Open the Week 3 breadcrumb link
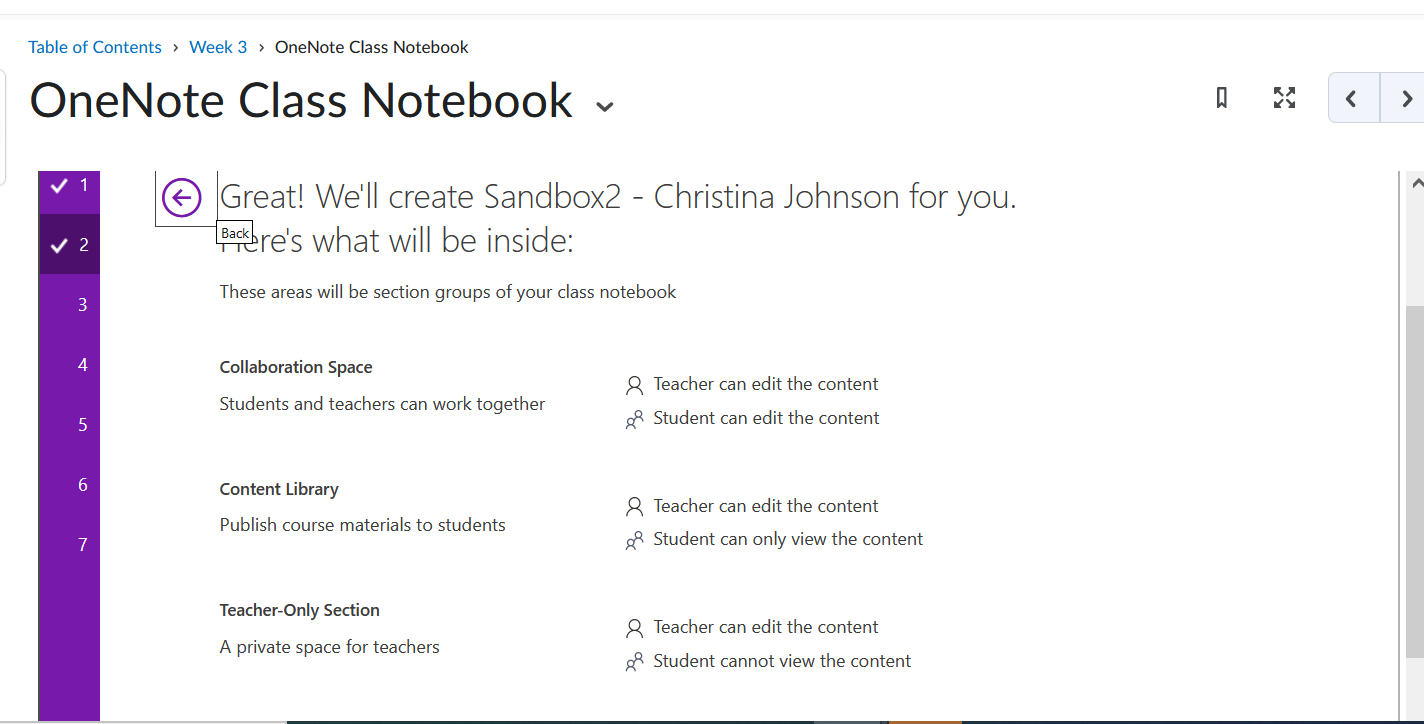Image resolution: width=1424 pixels, height=724 pixels. (218, 47)
